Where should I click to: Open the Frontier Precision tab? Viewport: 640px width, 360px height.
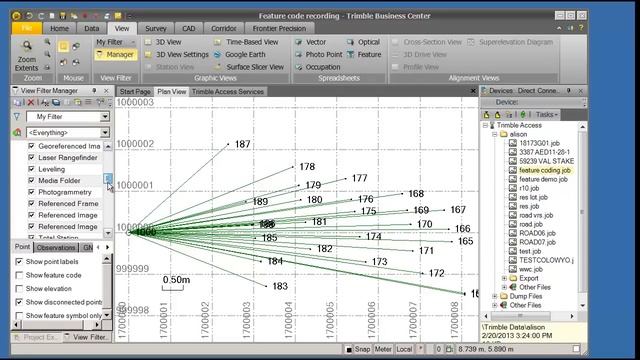[x=279, y=28]
